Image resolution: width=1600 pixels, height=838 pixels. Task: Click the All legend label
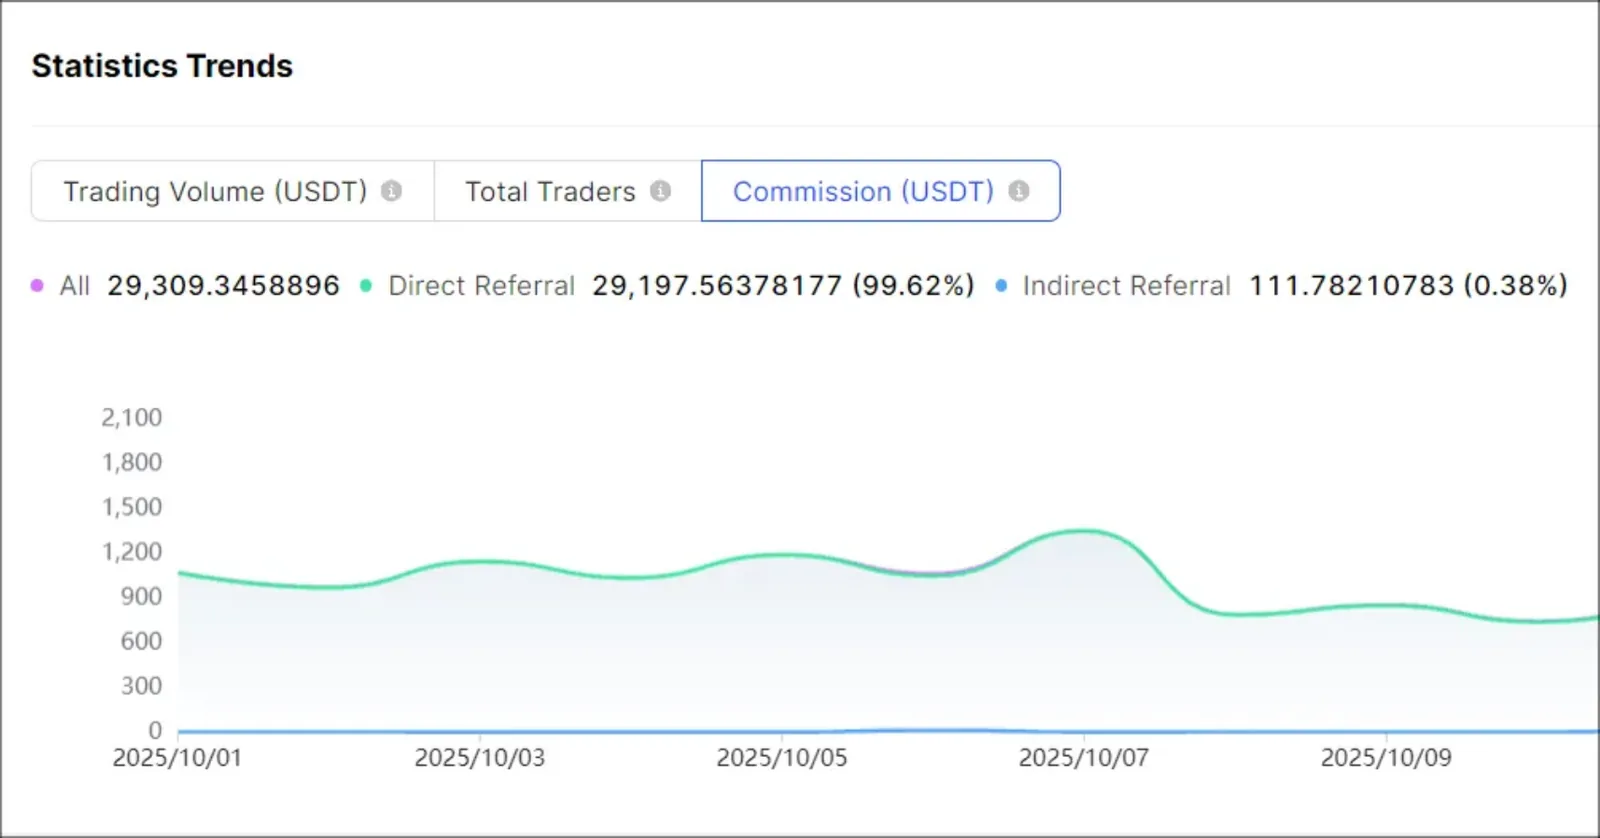75,286
